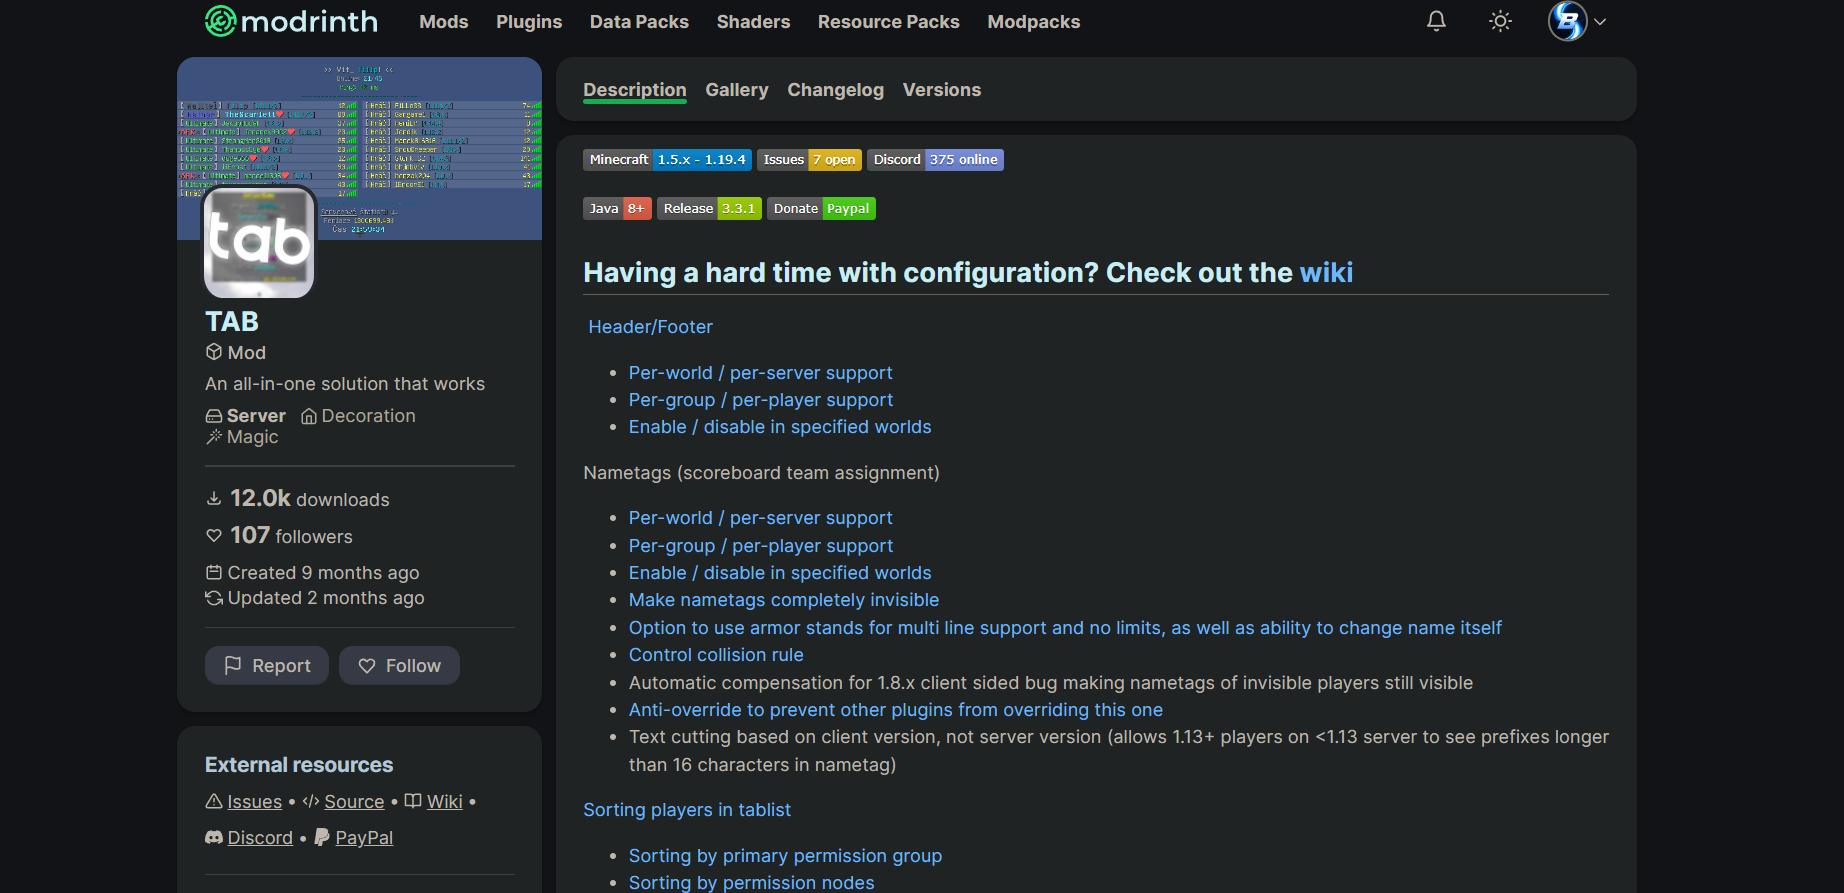Click the Issues 7 open badge
The width and height of the screenshot is (1844, 893).
tap(809, 160)
